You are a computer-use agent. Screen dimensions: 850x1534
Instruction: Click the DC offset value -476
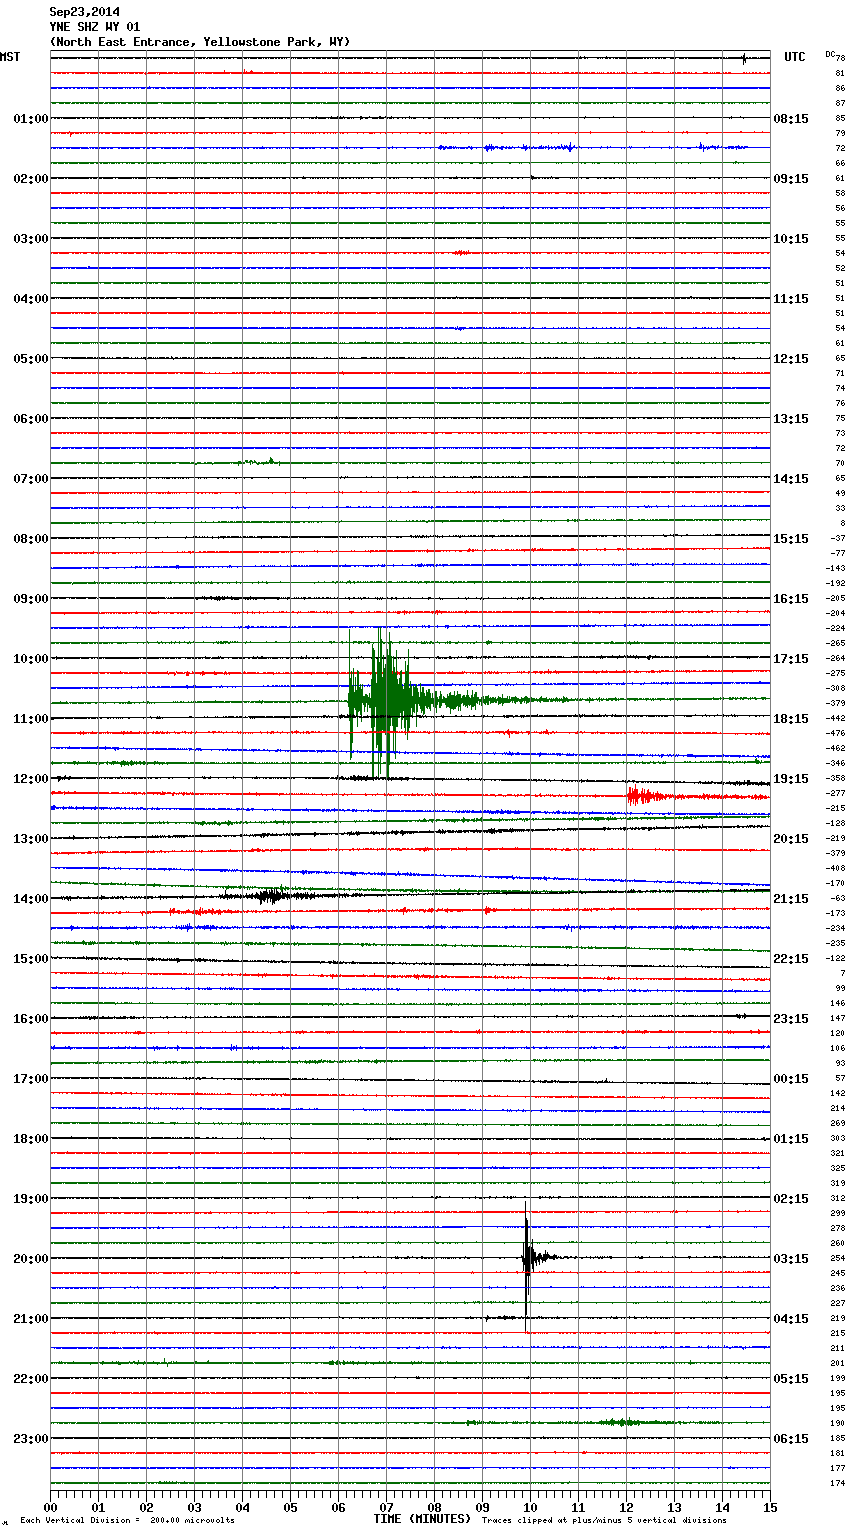pos(835,733)
